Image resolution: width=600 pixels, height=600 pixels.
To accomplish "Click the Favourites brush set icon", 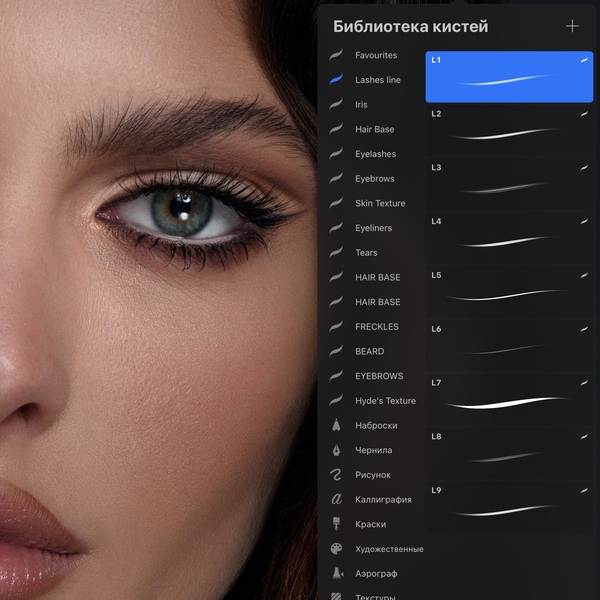I will (x=336, y=55).
